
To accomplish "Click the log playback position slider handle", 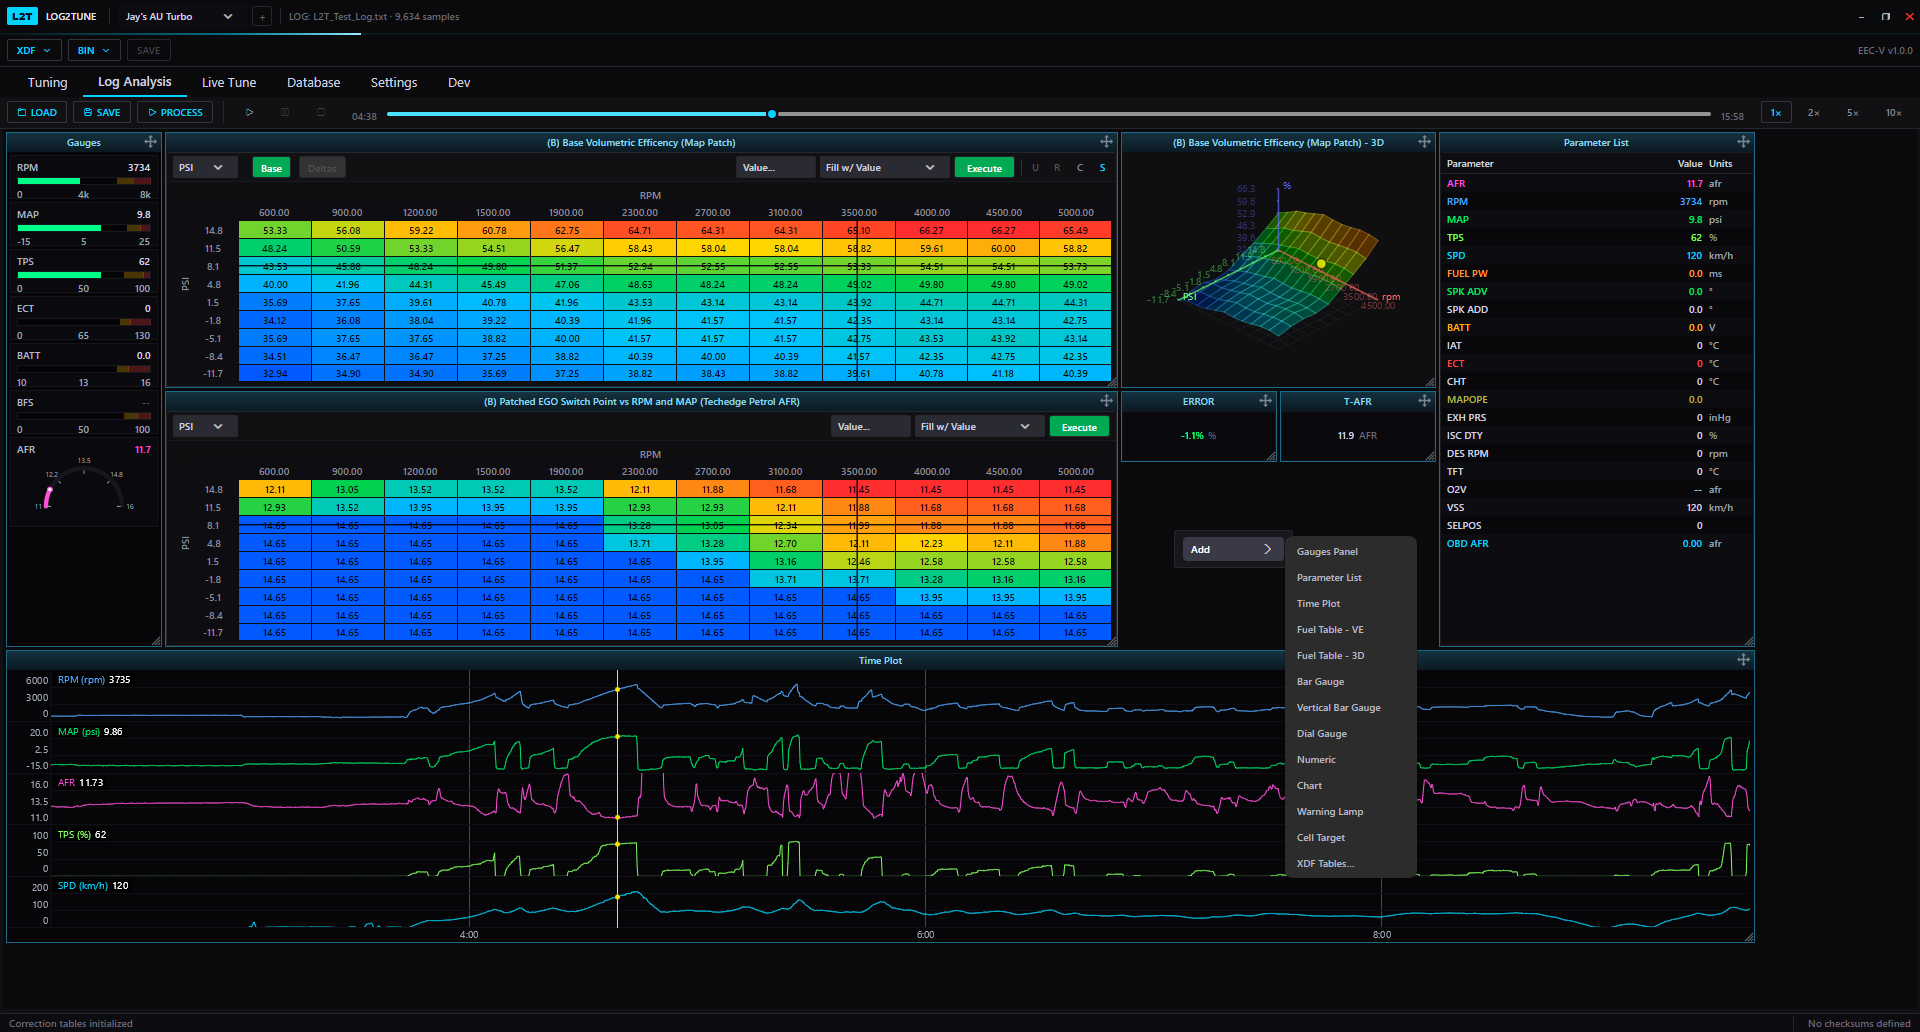I will [x=772, y=114].
